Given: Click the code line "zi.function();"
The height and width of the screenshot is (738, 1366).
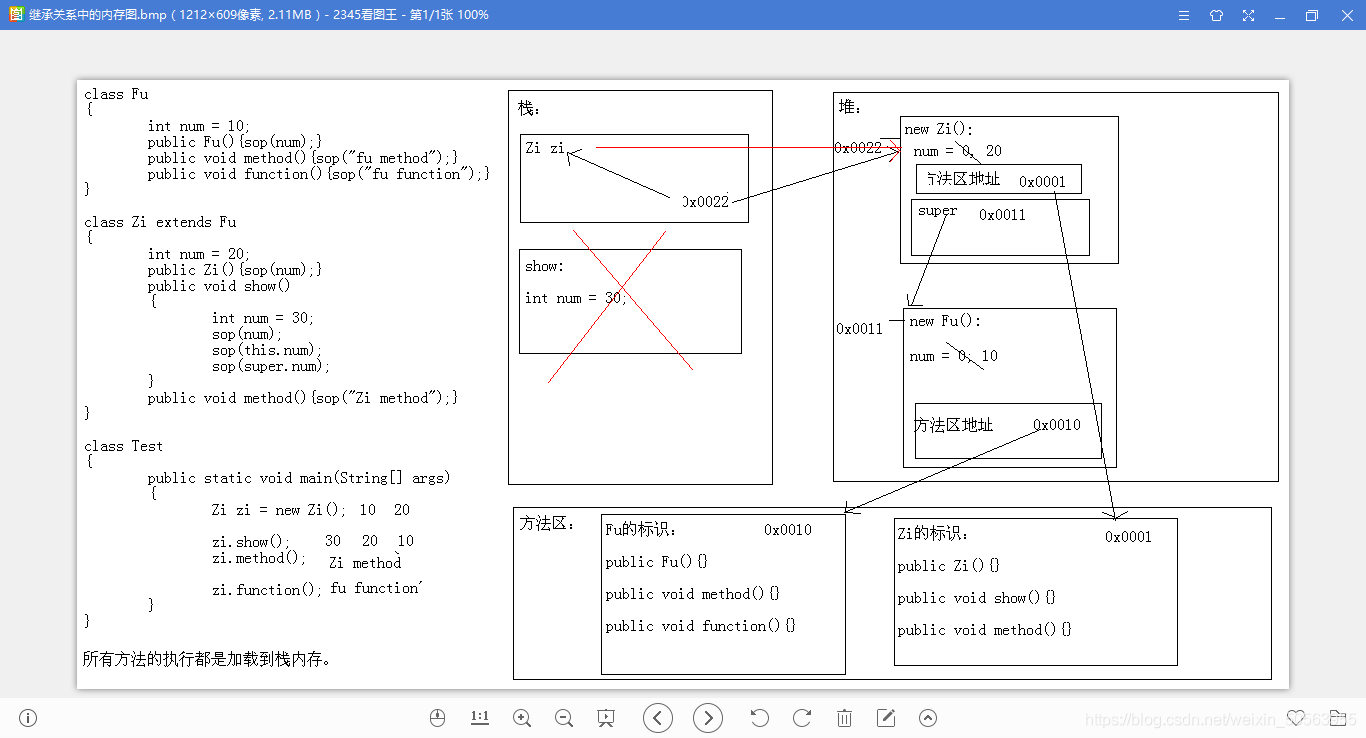Looking at the screenshot, I should 268,590.
